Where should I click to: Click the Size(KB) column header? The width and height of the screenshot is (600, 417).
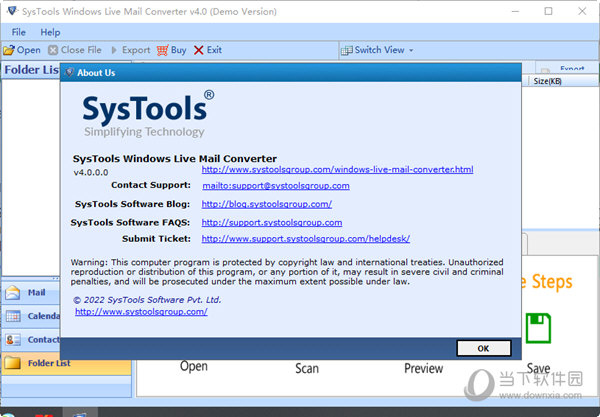click(x=547, y=81)
